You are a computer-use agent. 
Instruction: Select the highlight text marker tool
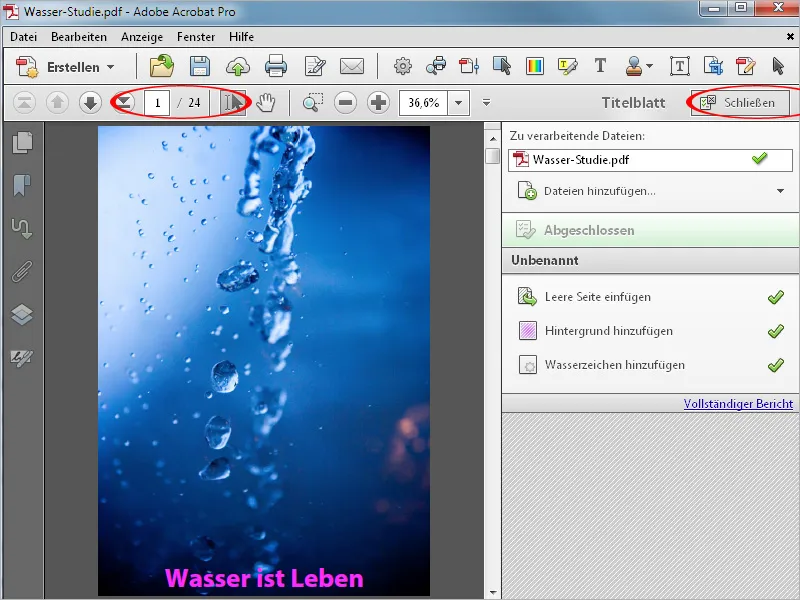pos(567,66)
